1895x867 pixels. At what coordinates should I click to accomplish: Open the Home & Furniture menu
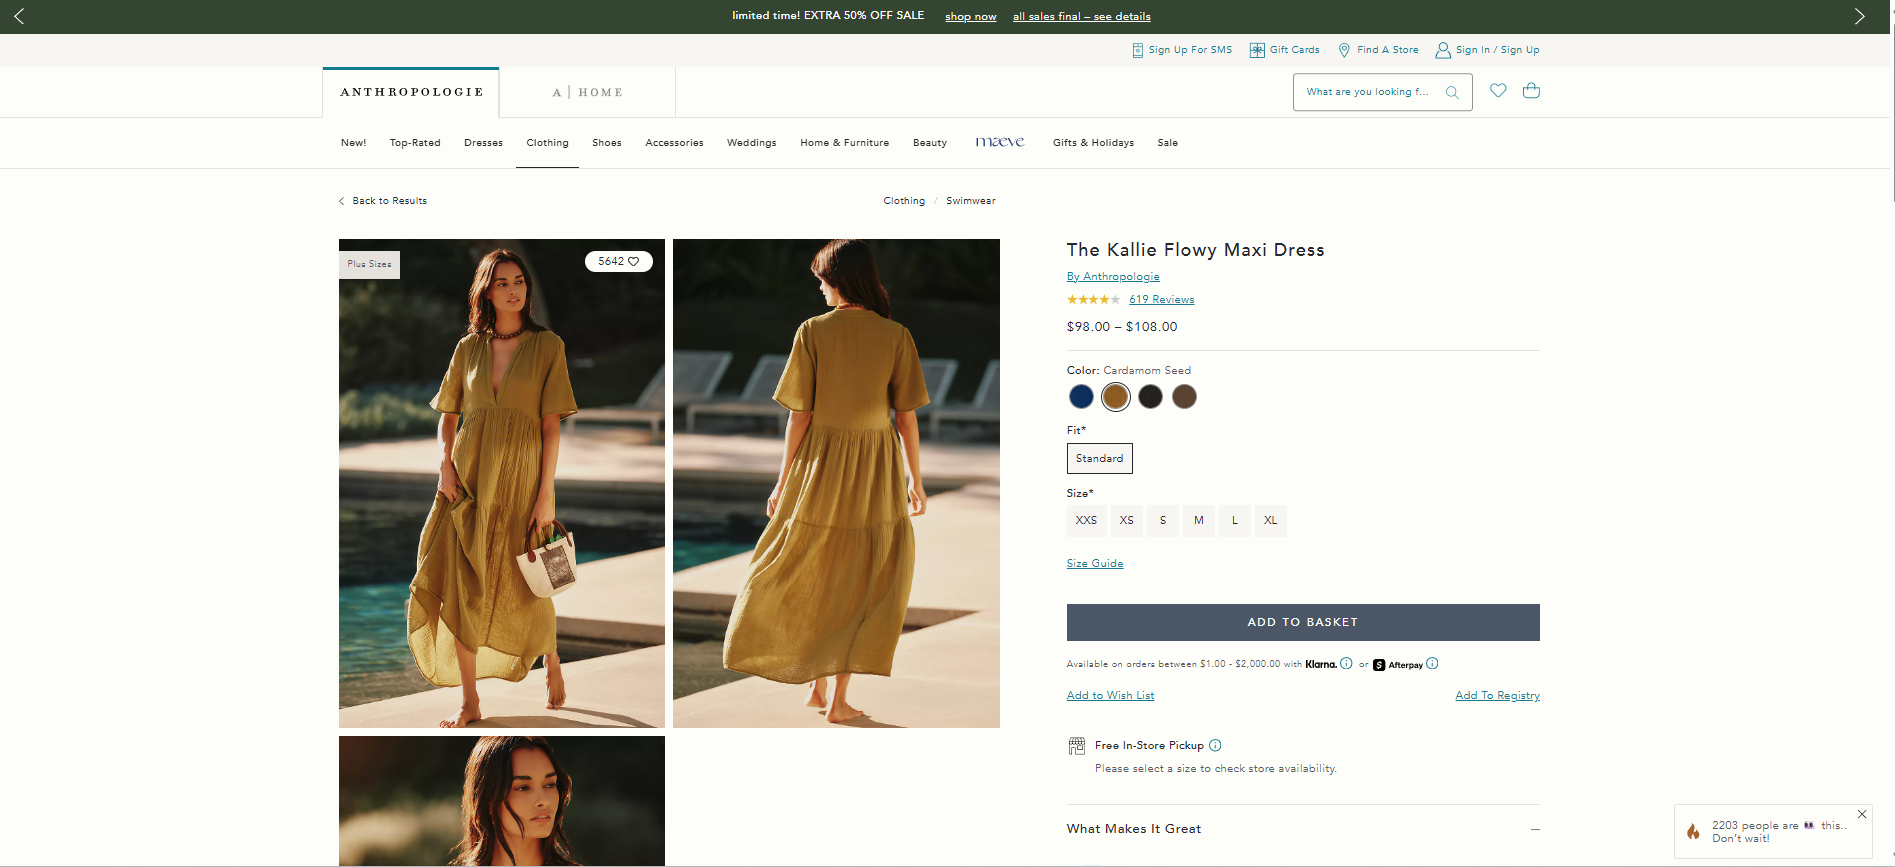coord(844,143)
